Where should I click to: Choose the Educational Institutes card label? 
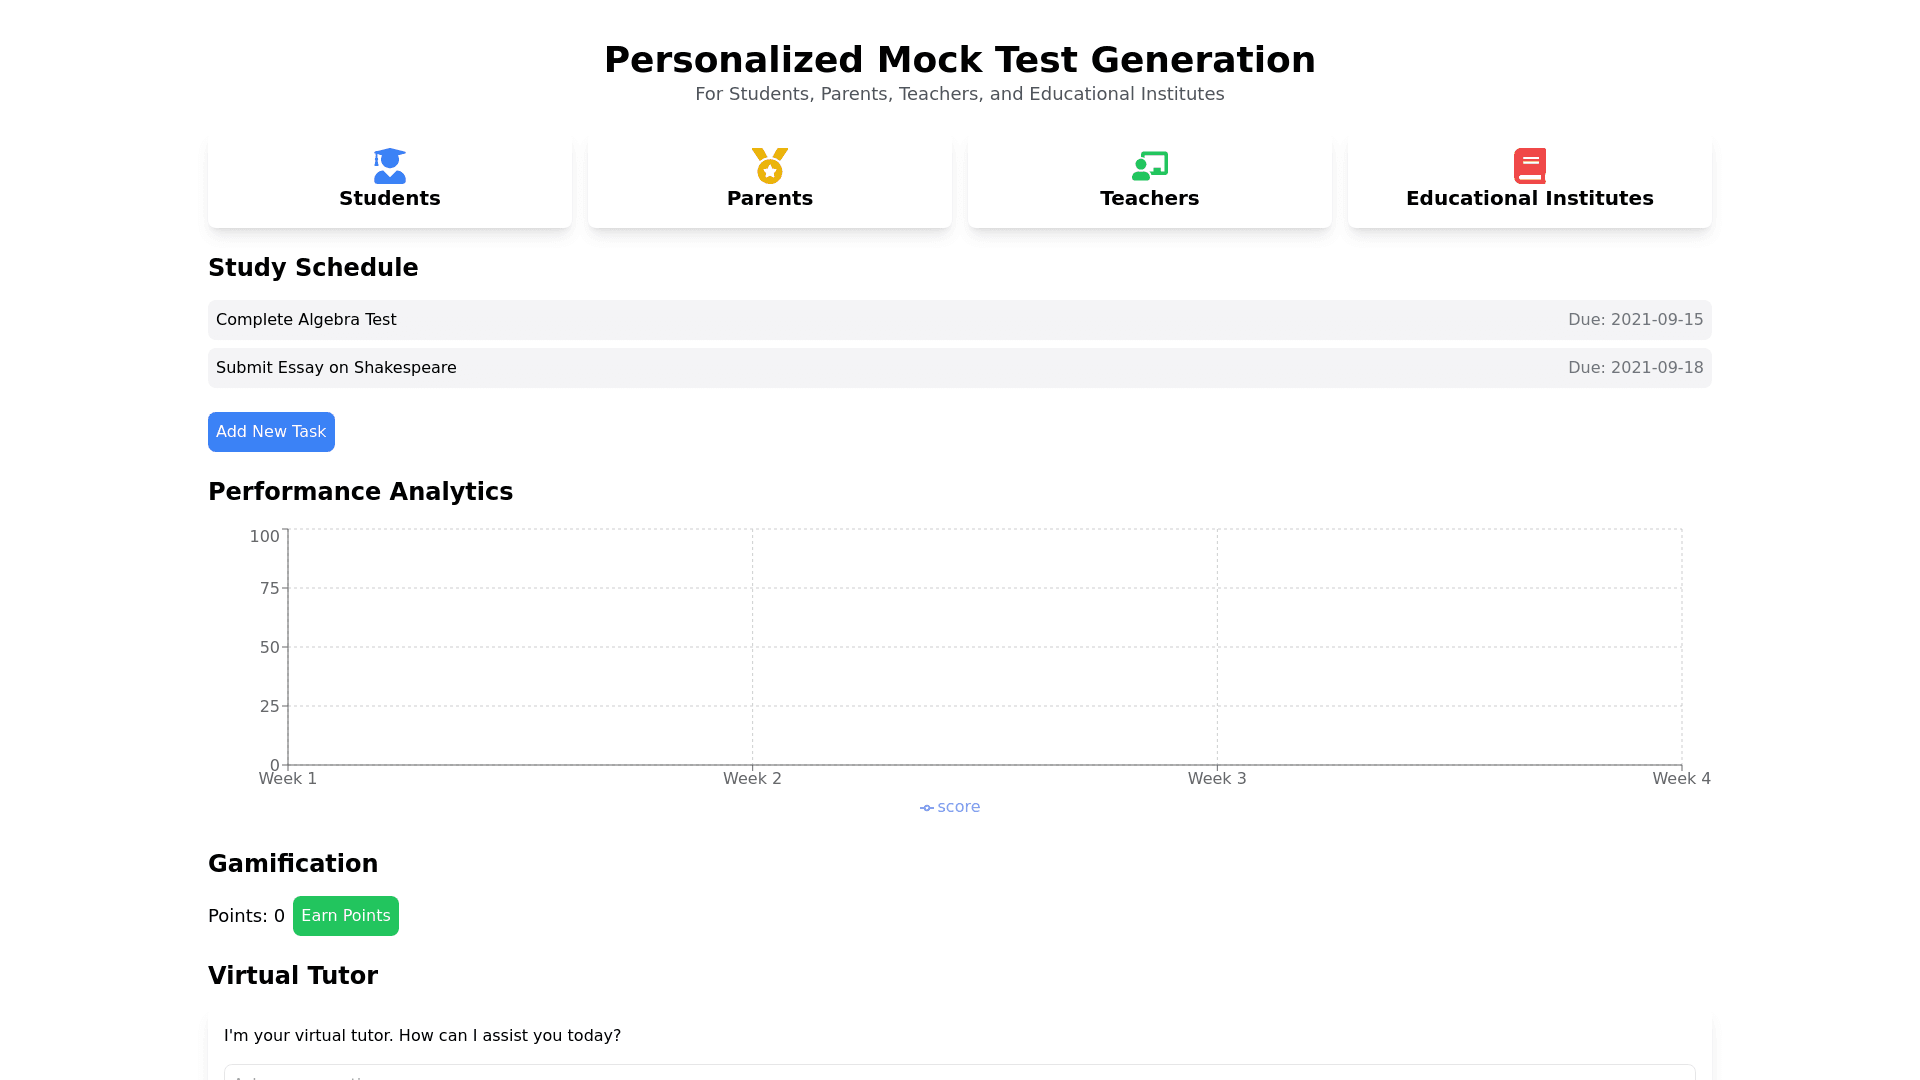(1530, 198)
